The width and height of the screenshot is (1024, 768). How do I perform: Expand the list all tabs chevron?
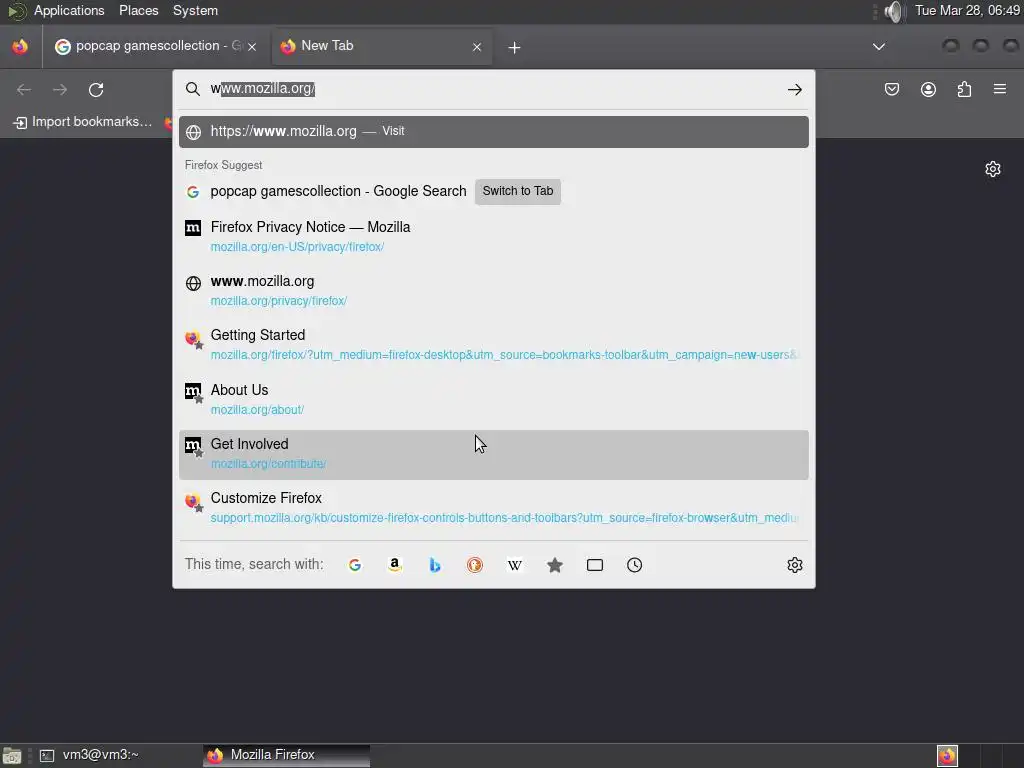[879, 46]
